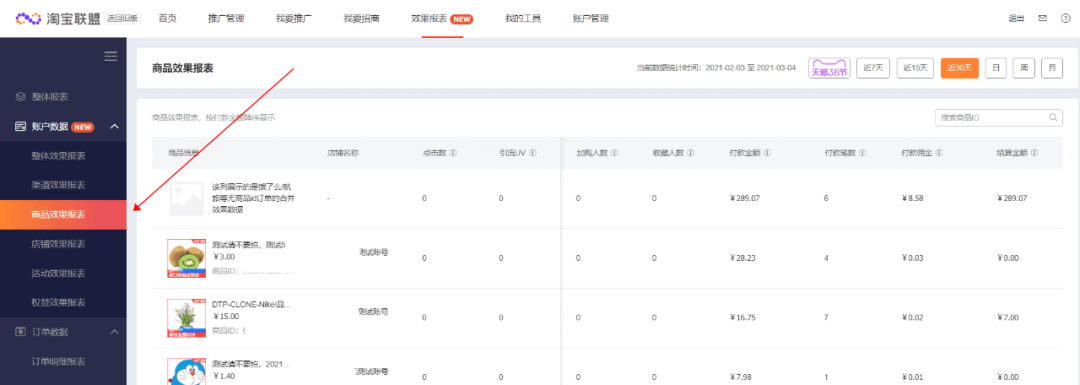Click the date range 2021-02-03 至 2021-03-04 text
The height and width of the screenshot is (385, 1080).
(750, 68)
